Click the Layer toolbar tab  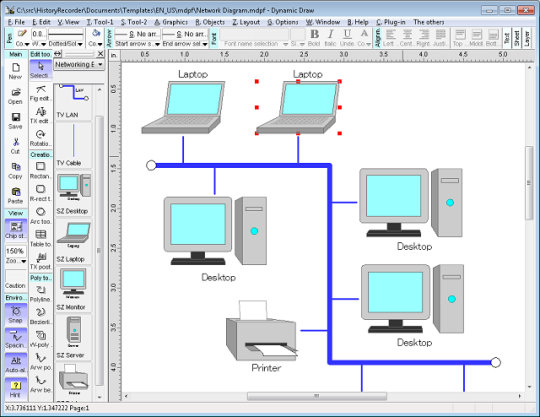coord(527,38)
